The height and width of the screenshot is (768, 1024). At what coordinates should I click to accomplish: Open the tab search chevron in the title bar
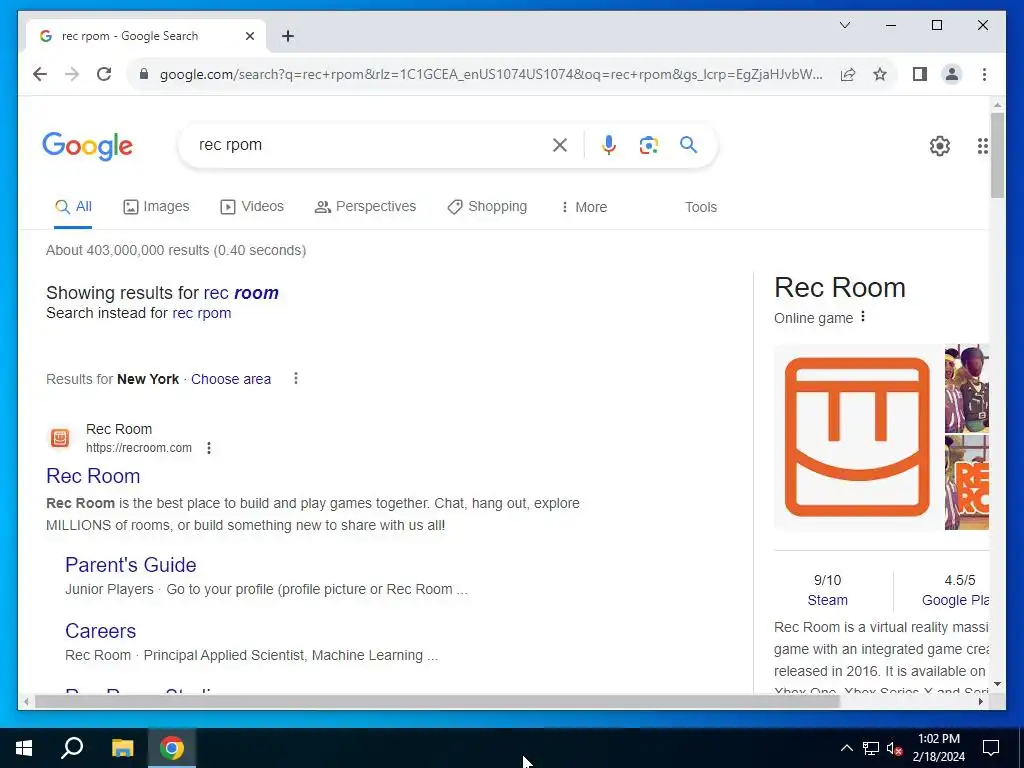coord(844,25)
